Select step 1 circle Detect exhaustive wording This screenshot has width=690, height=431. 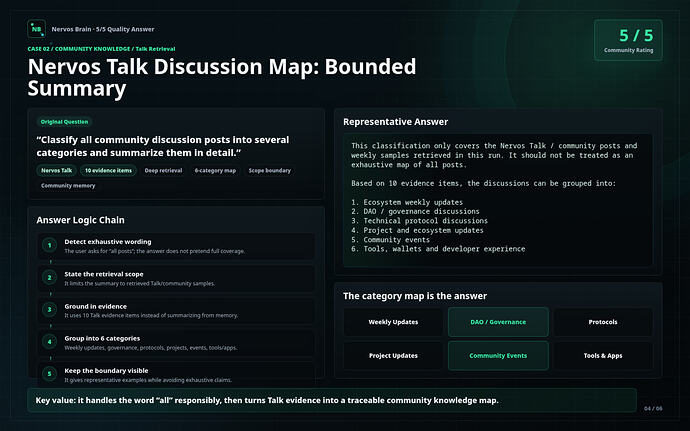49,245
